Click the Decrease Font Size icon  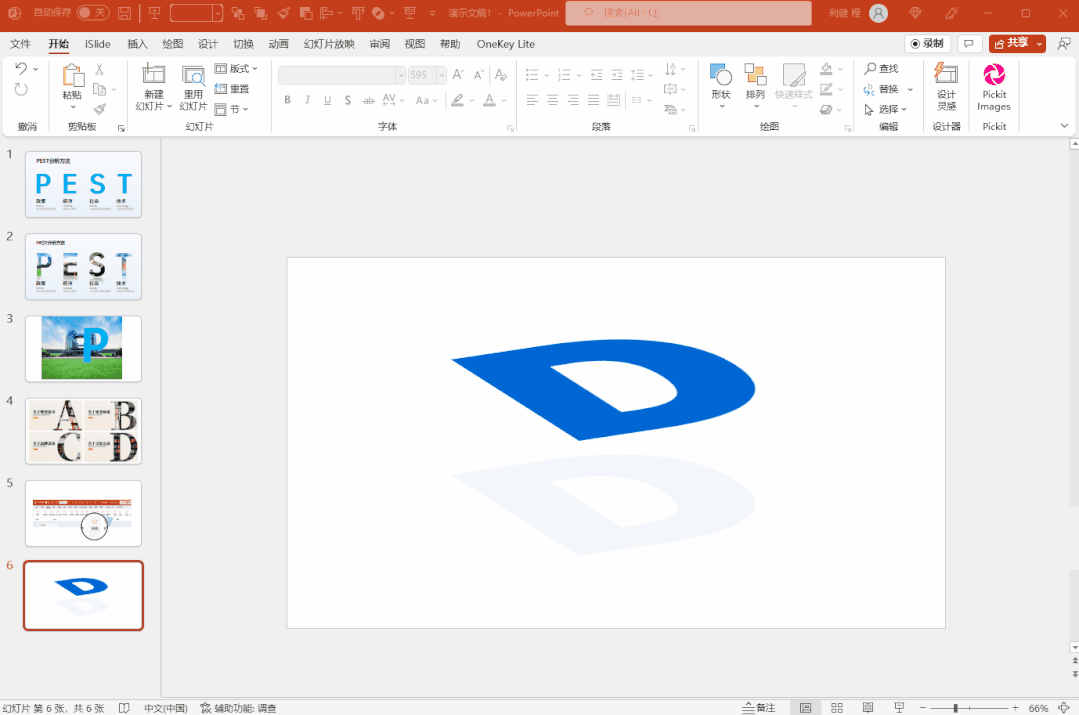point(478,74)
